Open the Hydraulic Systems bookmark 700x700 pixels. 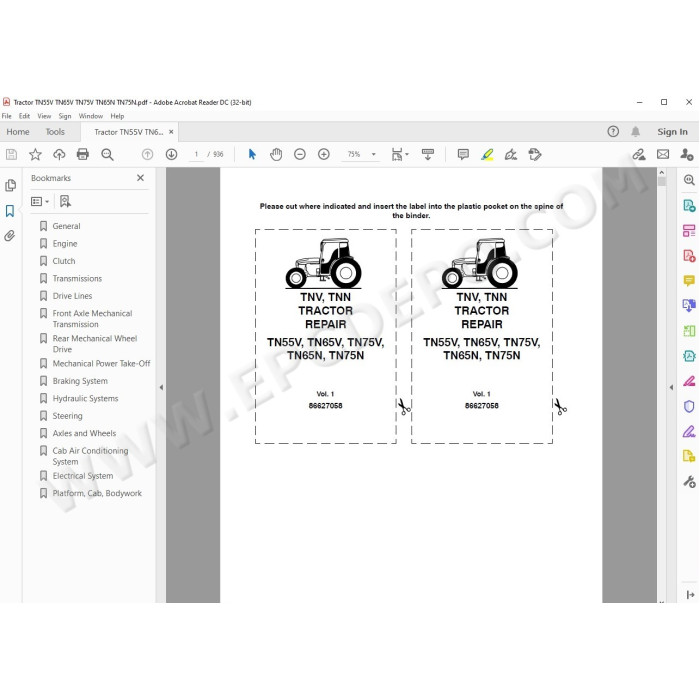point(85,398)
